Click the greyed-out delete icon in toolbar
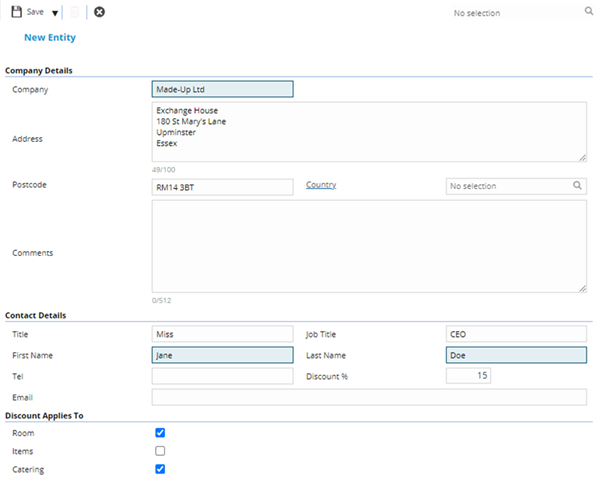This screenshot has width=600, height=489. click(x=75, y=12)
